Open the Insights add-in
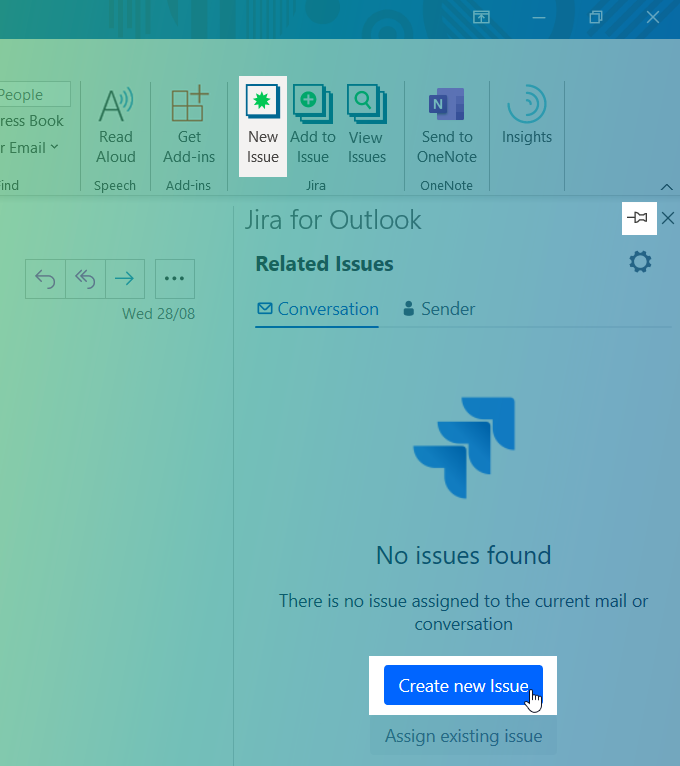 526,120
